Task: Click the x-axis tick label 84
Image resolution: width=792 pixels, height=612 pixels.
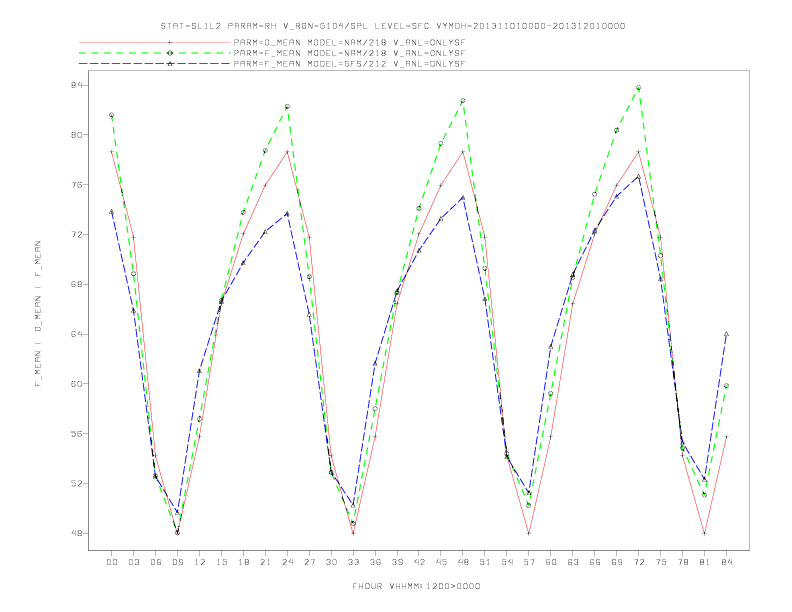Action: [x=726, y=562]
